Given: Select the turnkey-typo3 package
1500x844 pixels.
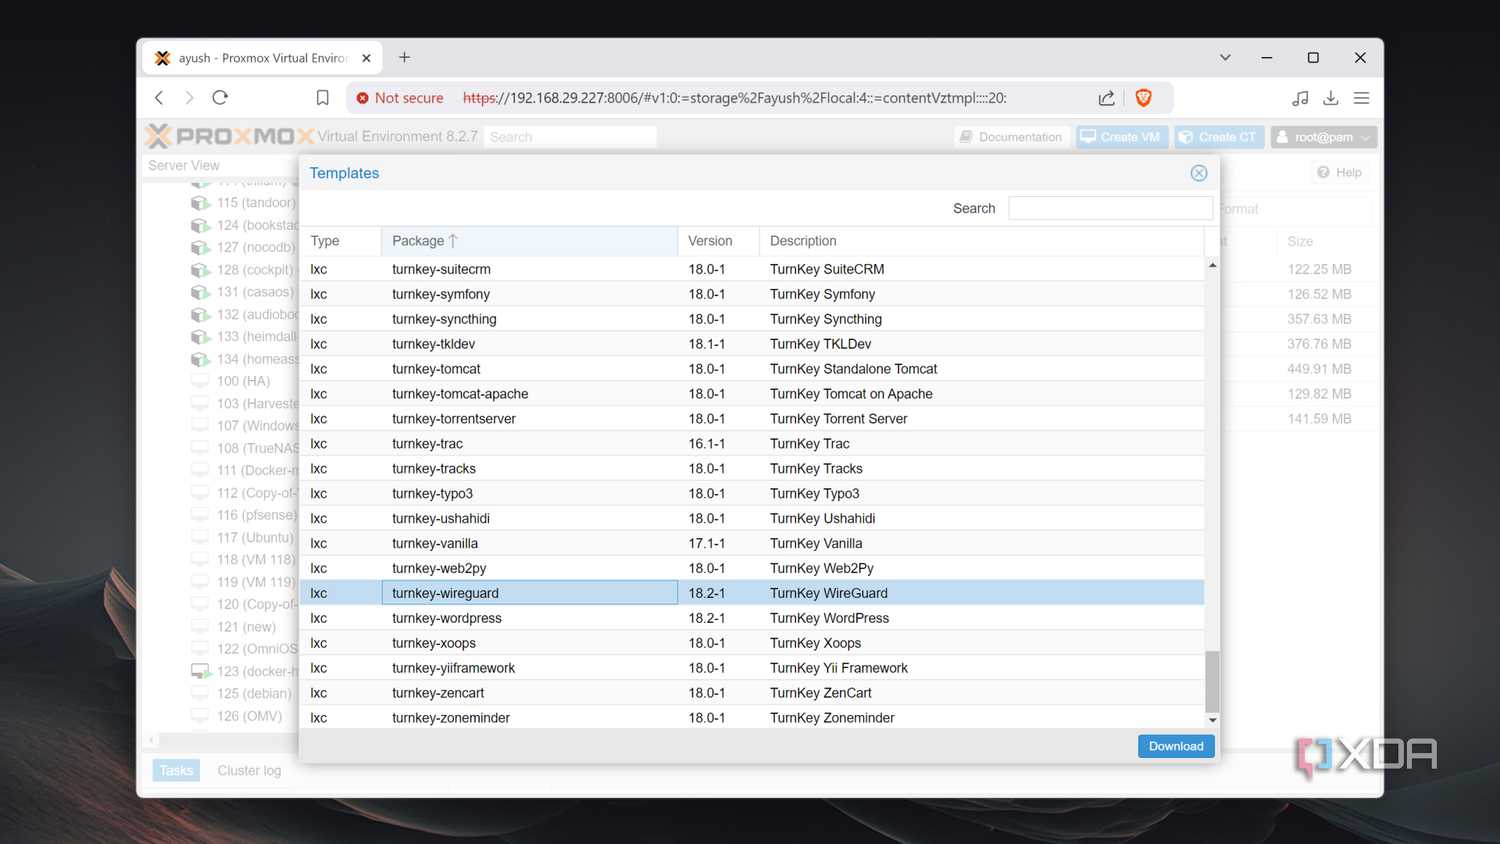Looking at the screenshot, I should pyautogui.click(x=432, y=494).
